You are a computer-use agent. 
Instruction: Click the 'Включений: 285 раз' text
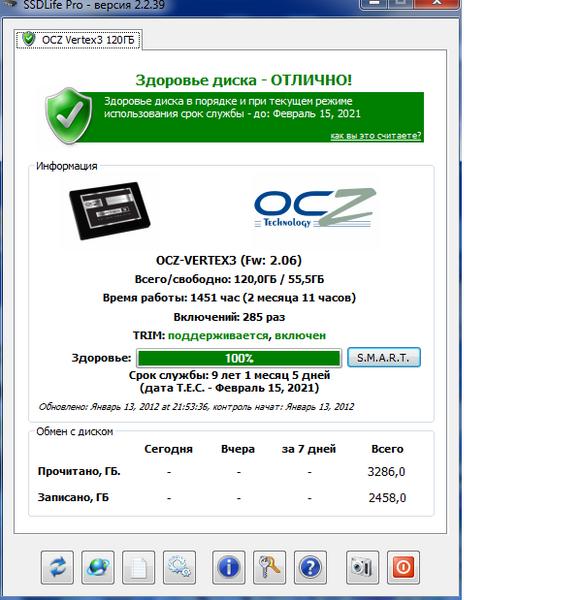point(229,317)
